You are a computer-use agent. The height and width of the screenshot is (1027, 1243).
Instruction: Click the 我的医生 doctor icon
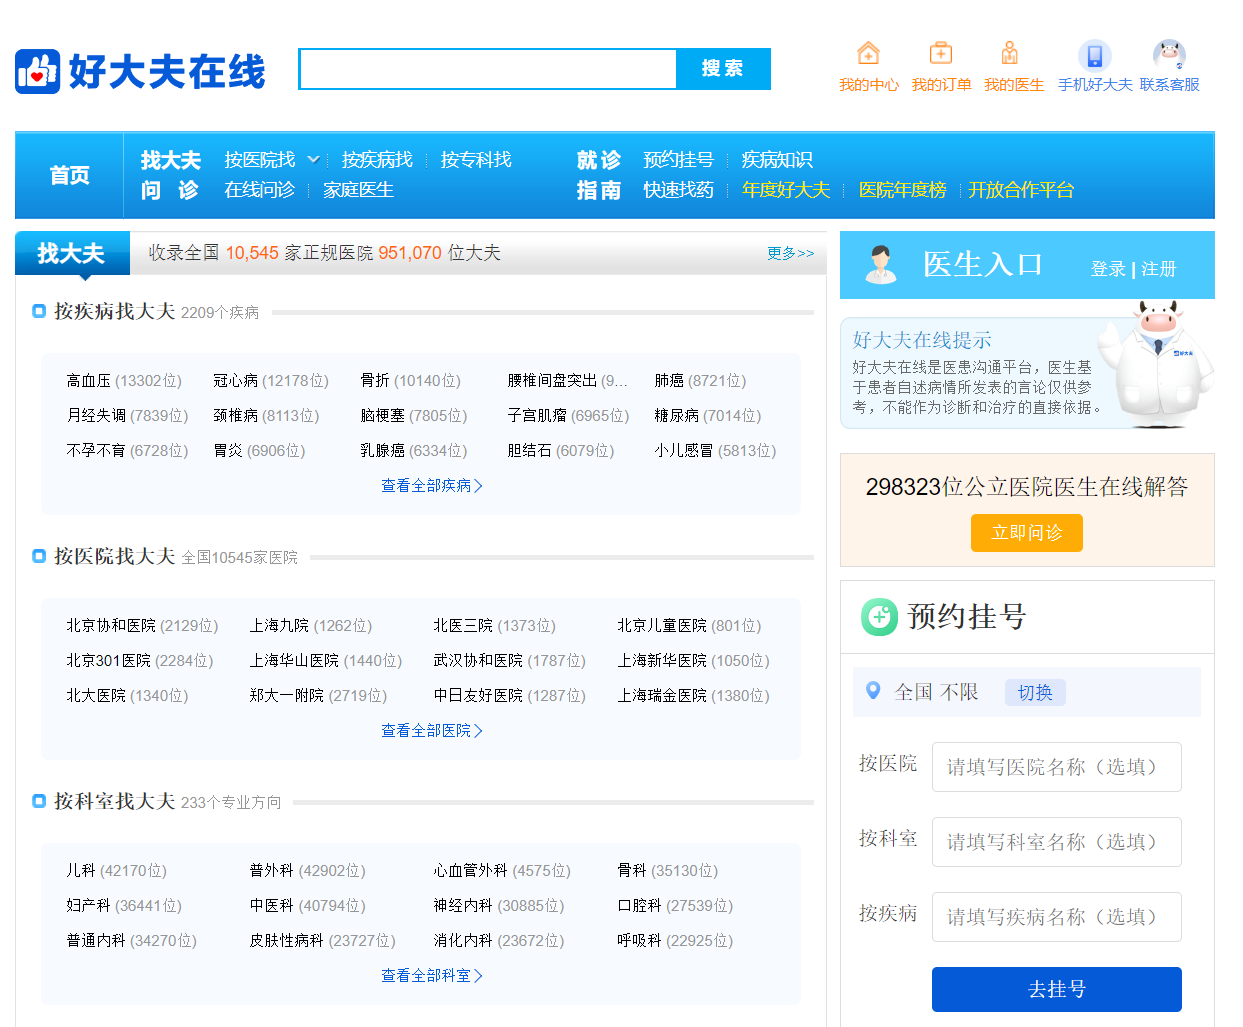[1010, 53]
